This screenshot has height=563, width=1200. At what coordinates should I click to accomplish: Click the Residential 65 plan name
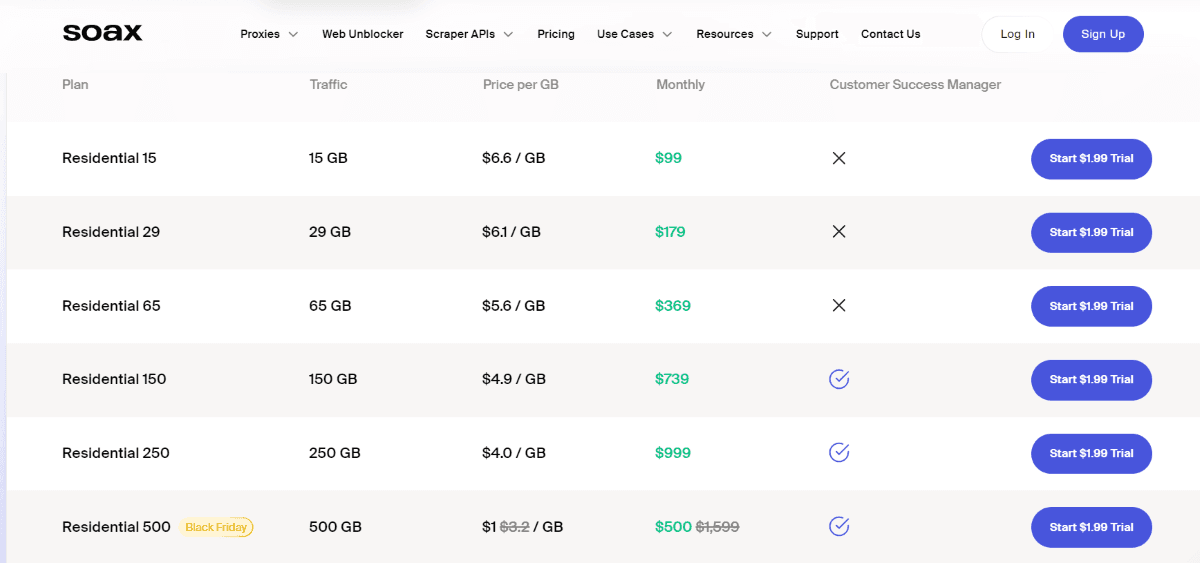click(x=111, y=306)
